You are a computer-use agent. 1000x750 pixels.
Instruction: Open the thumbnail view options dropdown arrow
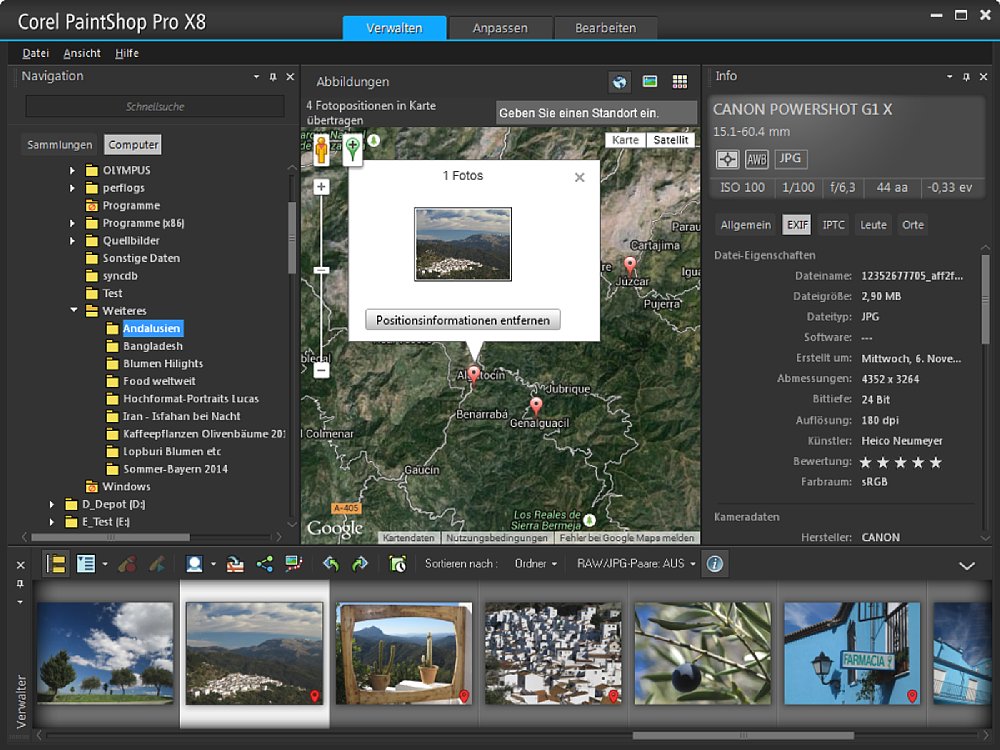pos(105,564)
